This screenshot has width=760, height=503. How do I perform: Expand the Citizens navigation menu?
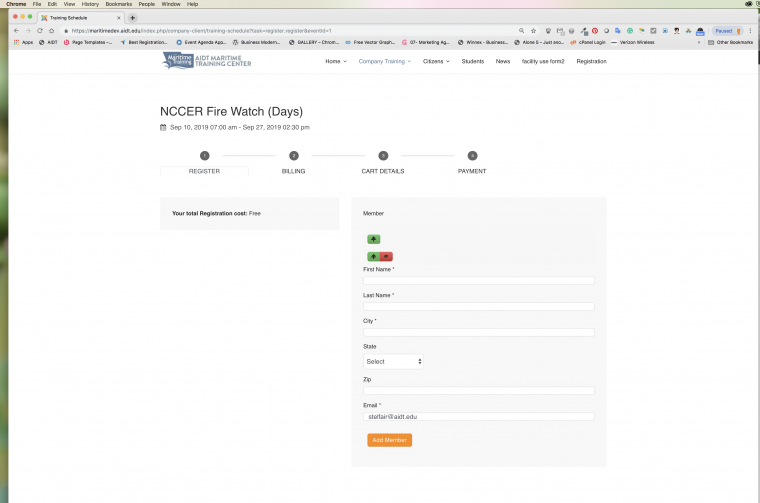pyautogui.click(x=436, y=62)
